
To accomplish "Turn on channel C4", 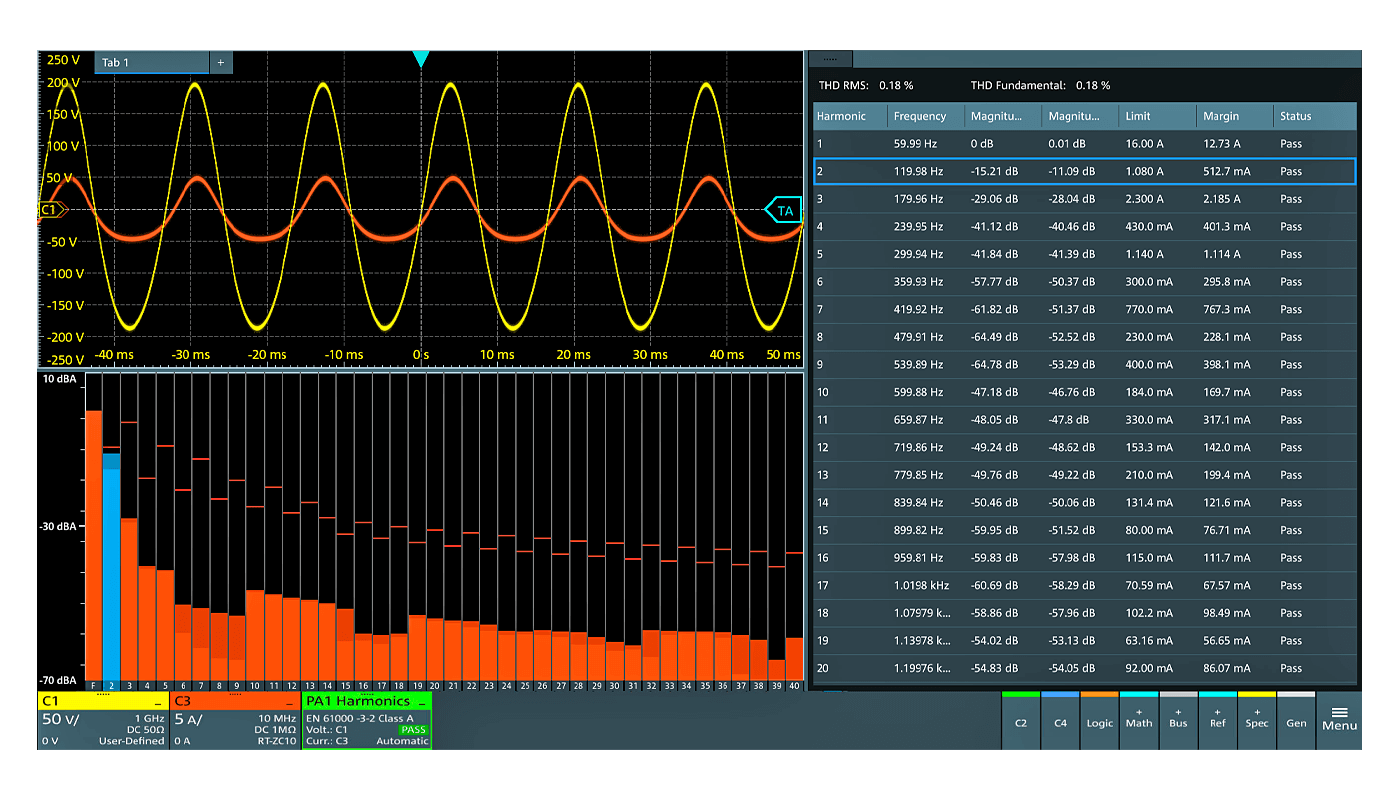I will (x=1060, y=720).
